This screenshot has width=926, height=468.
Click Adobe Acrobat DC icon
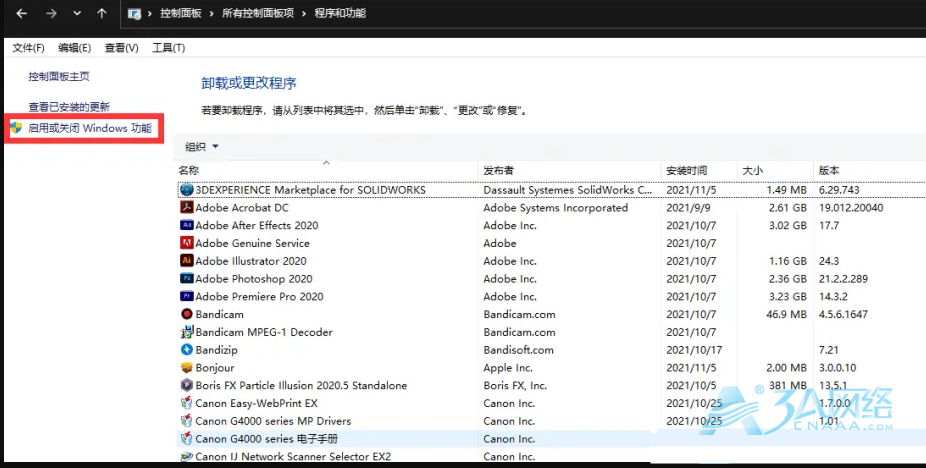click(187, 207)
